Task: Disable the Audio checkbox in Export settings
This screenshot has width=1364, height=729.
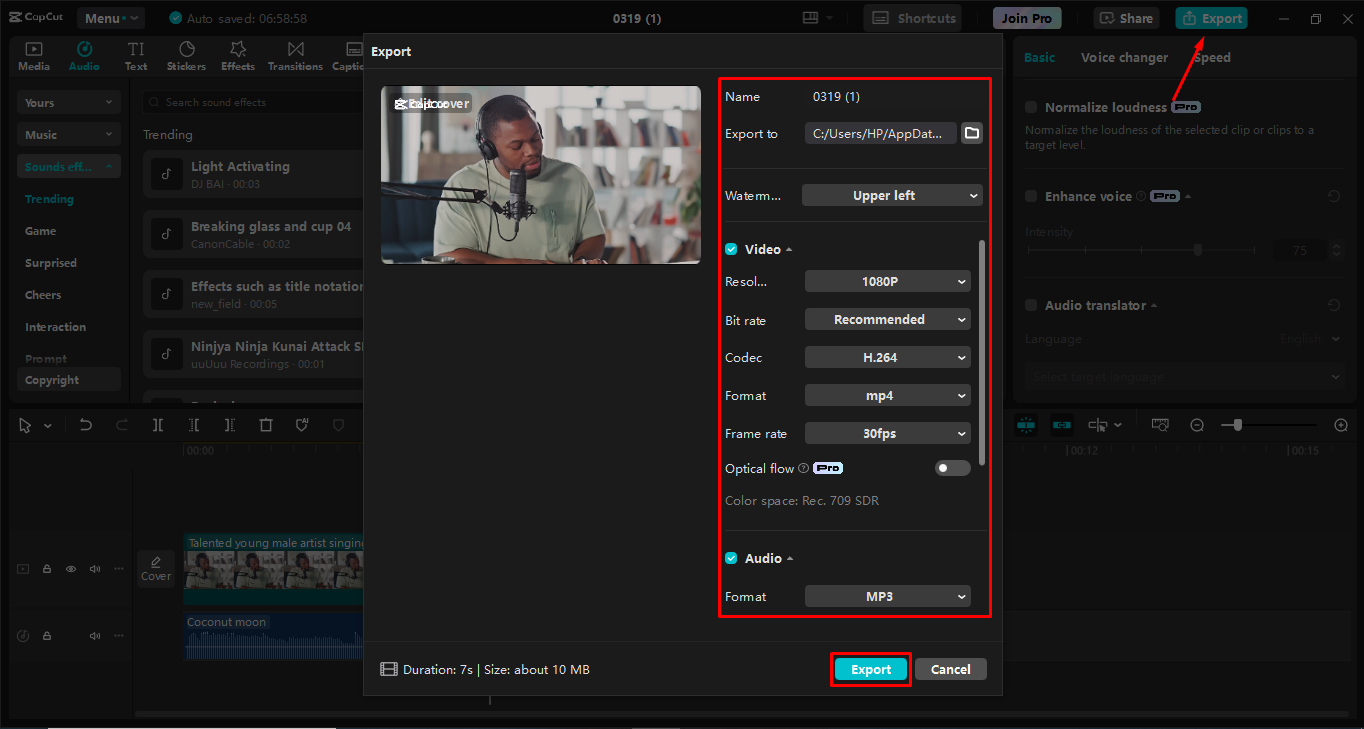Action: tap(731, 558)
